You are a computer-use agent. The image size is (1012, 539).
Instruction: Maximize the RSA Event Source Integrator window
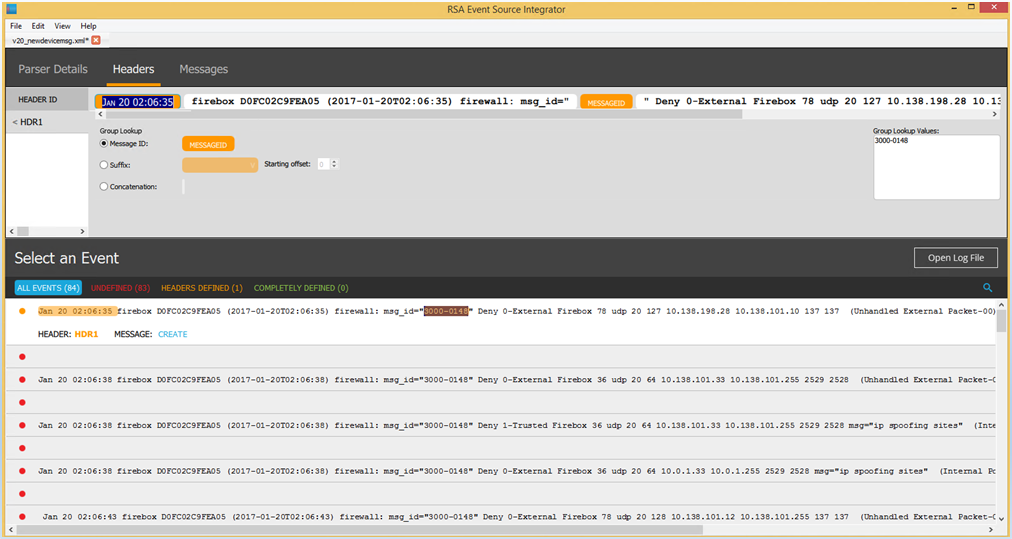click(971, 7)
